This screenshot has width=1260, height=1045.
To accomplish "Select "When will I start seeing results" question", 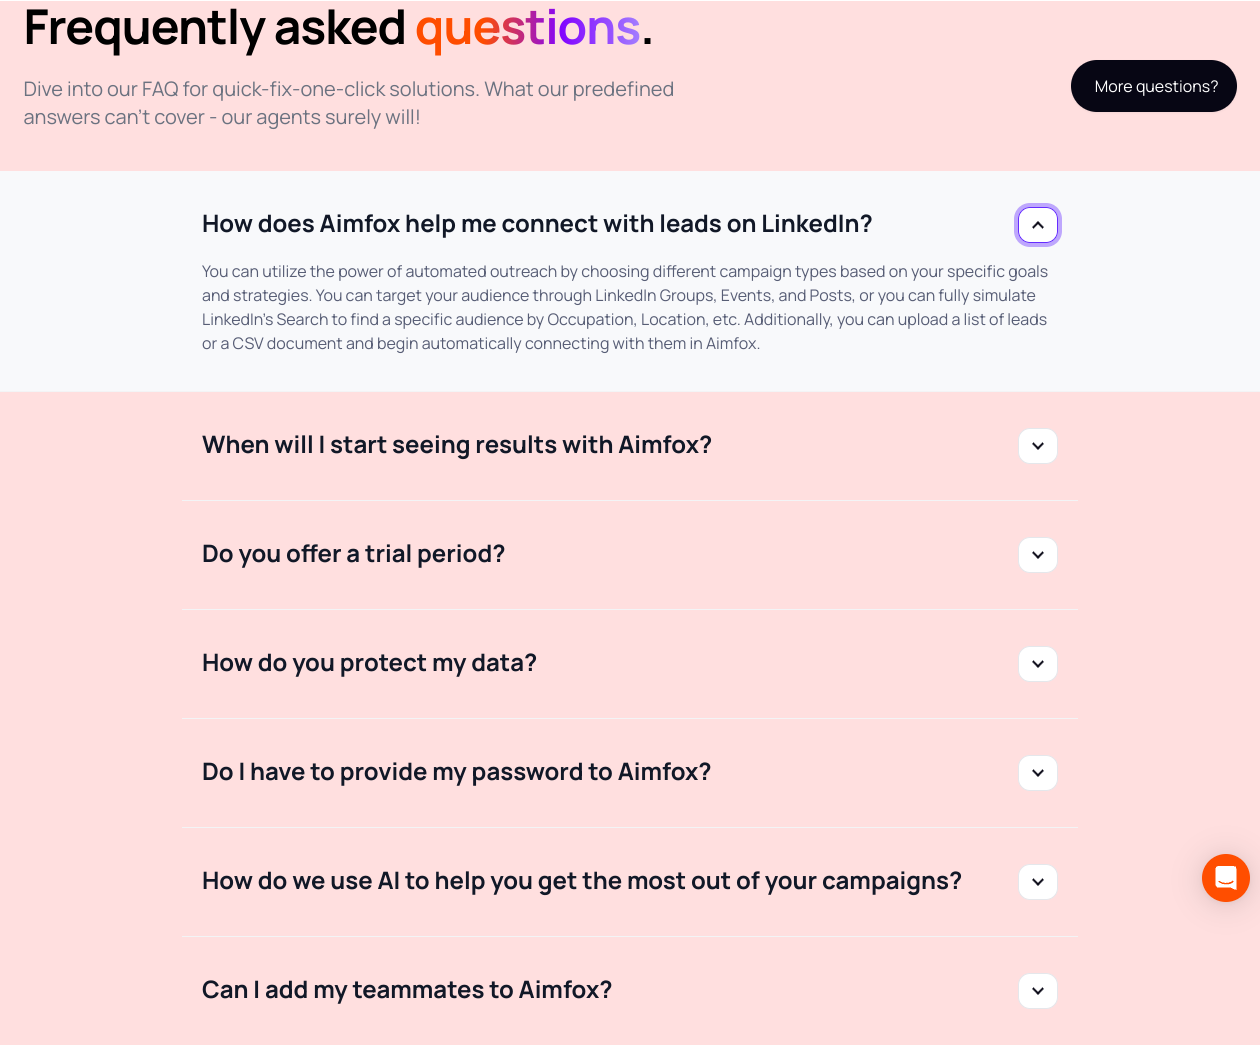I will 457,445.
